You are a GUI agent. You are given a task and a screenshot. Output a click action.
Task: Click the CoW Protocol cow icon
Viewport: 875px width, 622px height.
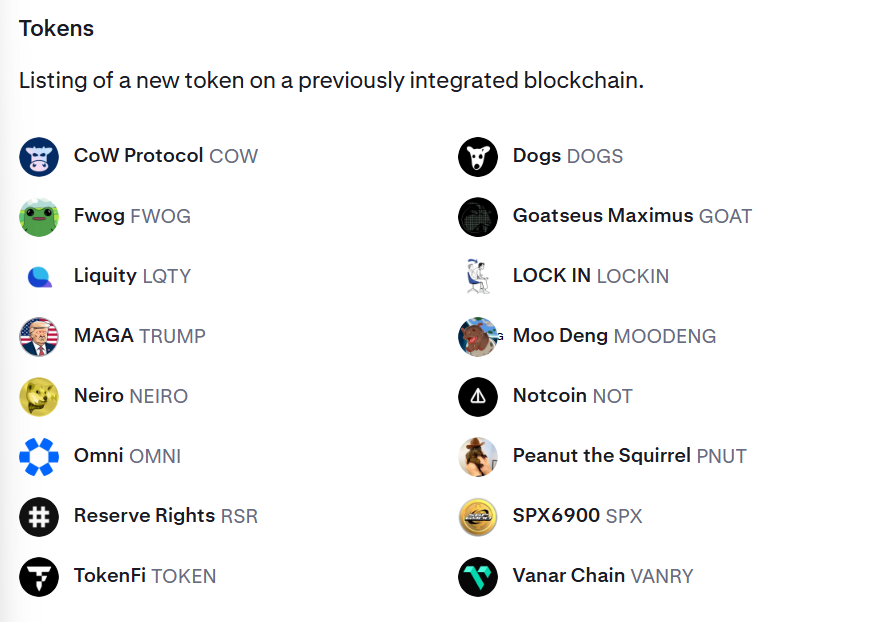(39, 157)
